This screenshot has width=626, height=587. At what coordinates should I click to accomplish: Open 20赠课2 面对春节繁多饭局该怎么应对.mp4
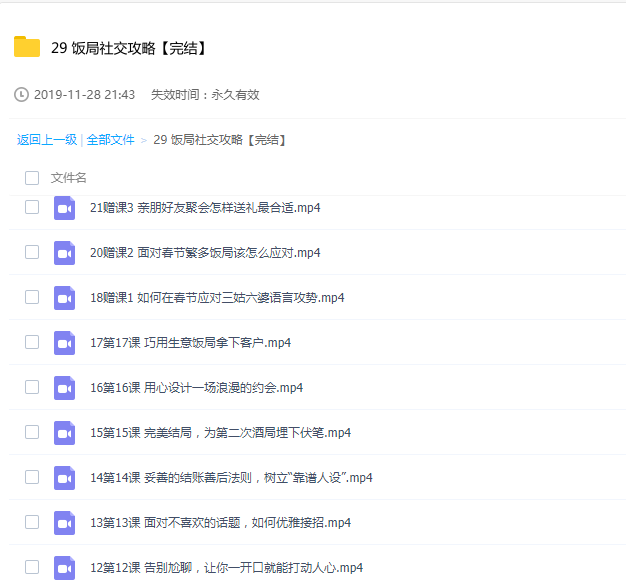pyautogui.click(x=205, y=253)
